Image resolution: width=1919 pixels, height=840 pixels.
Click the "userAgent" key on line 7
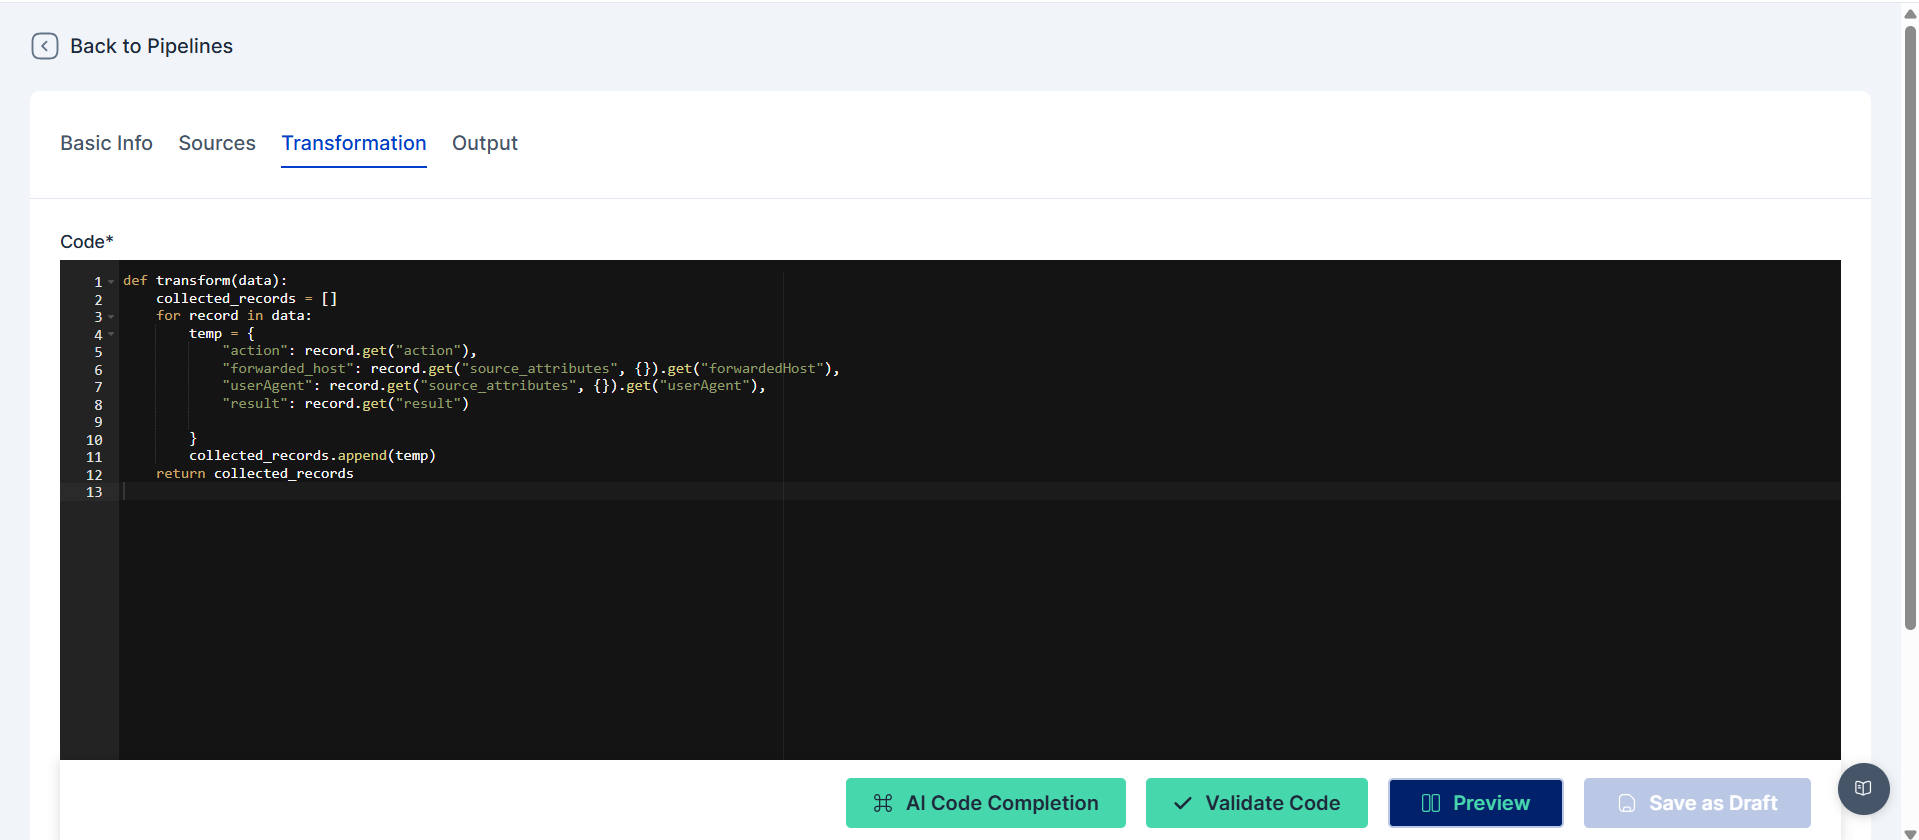coord(267,386)
